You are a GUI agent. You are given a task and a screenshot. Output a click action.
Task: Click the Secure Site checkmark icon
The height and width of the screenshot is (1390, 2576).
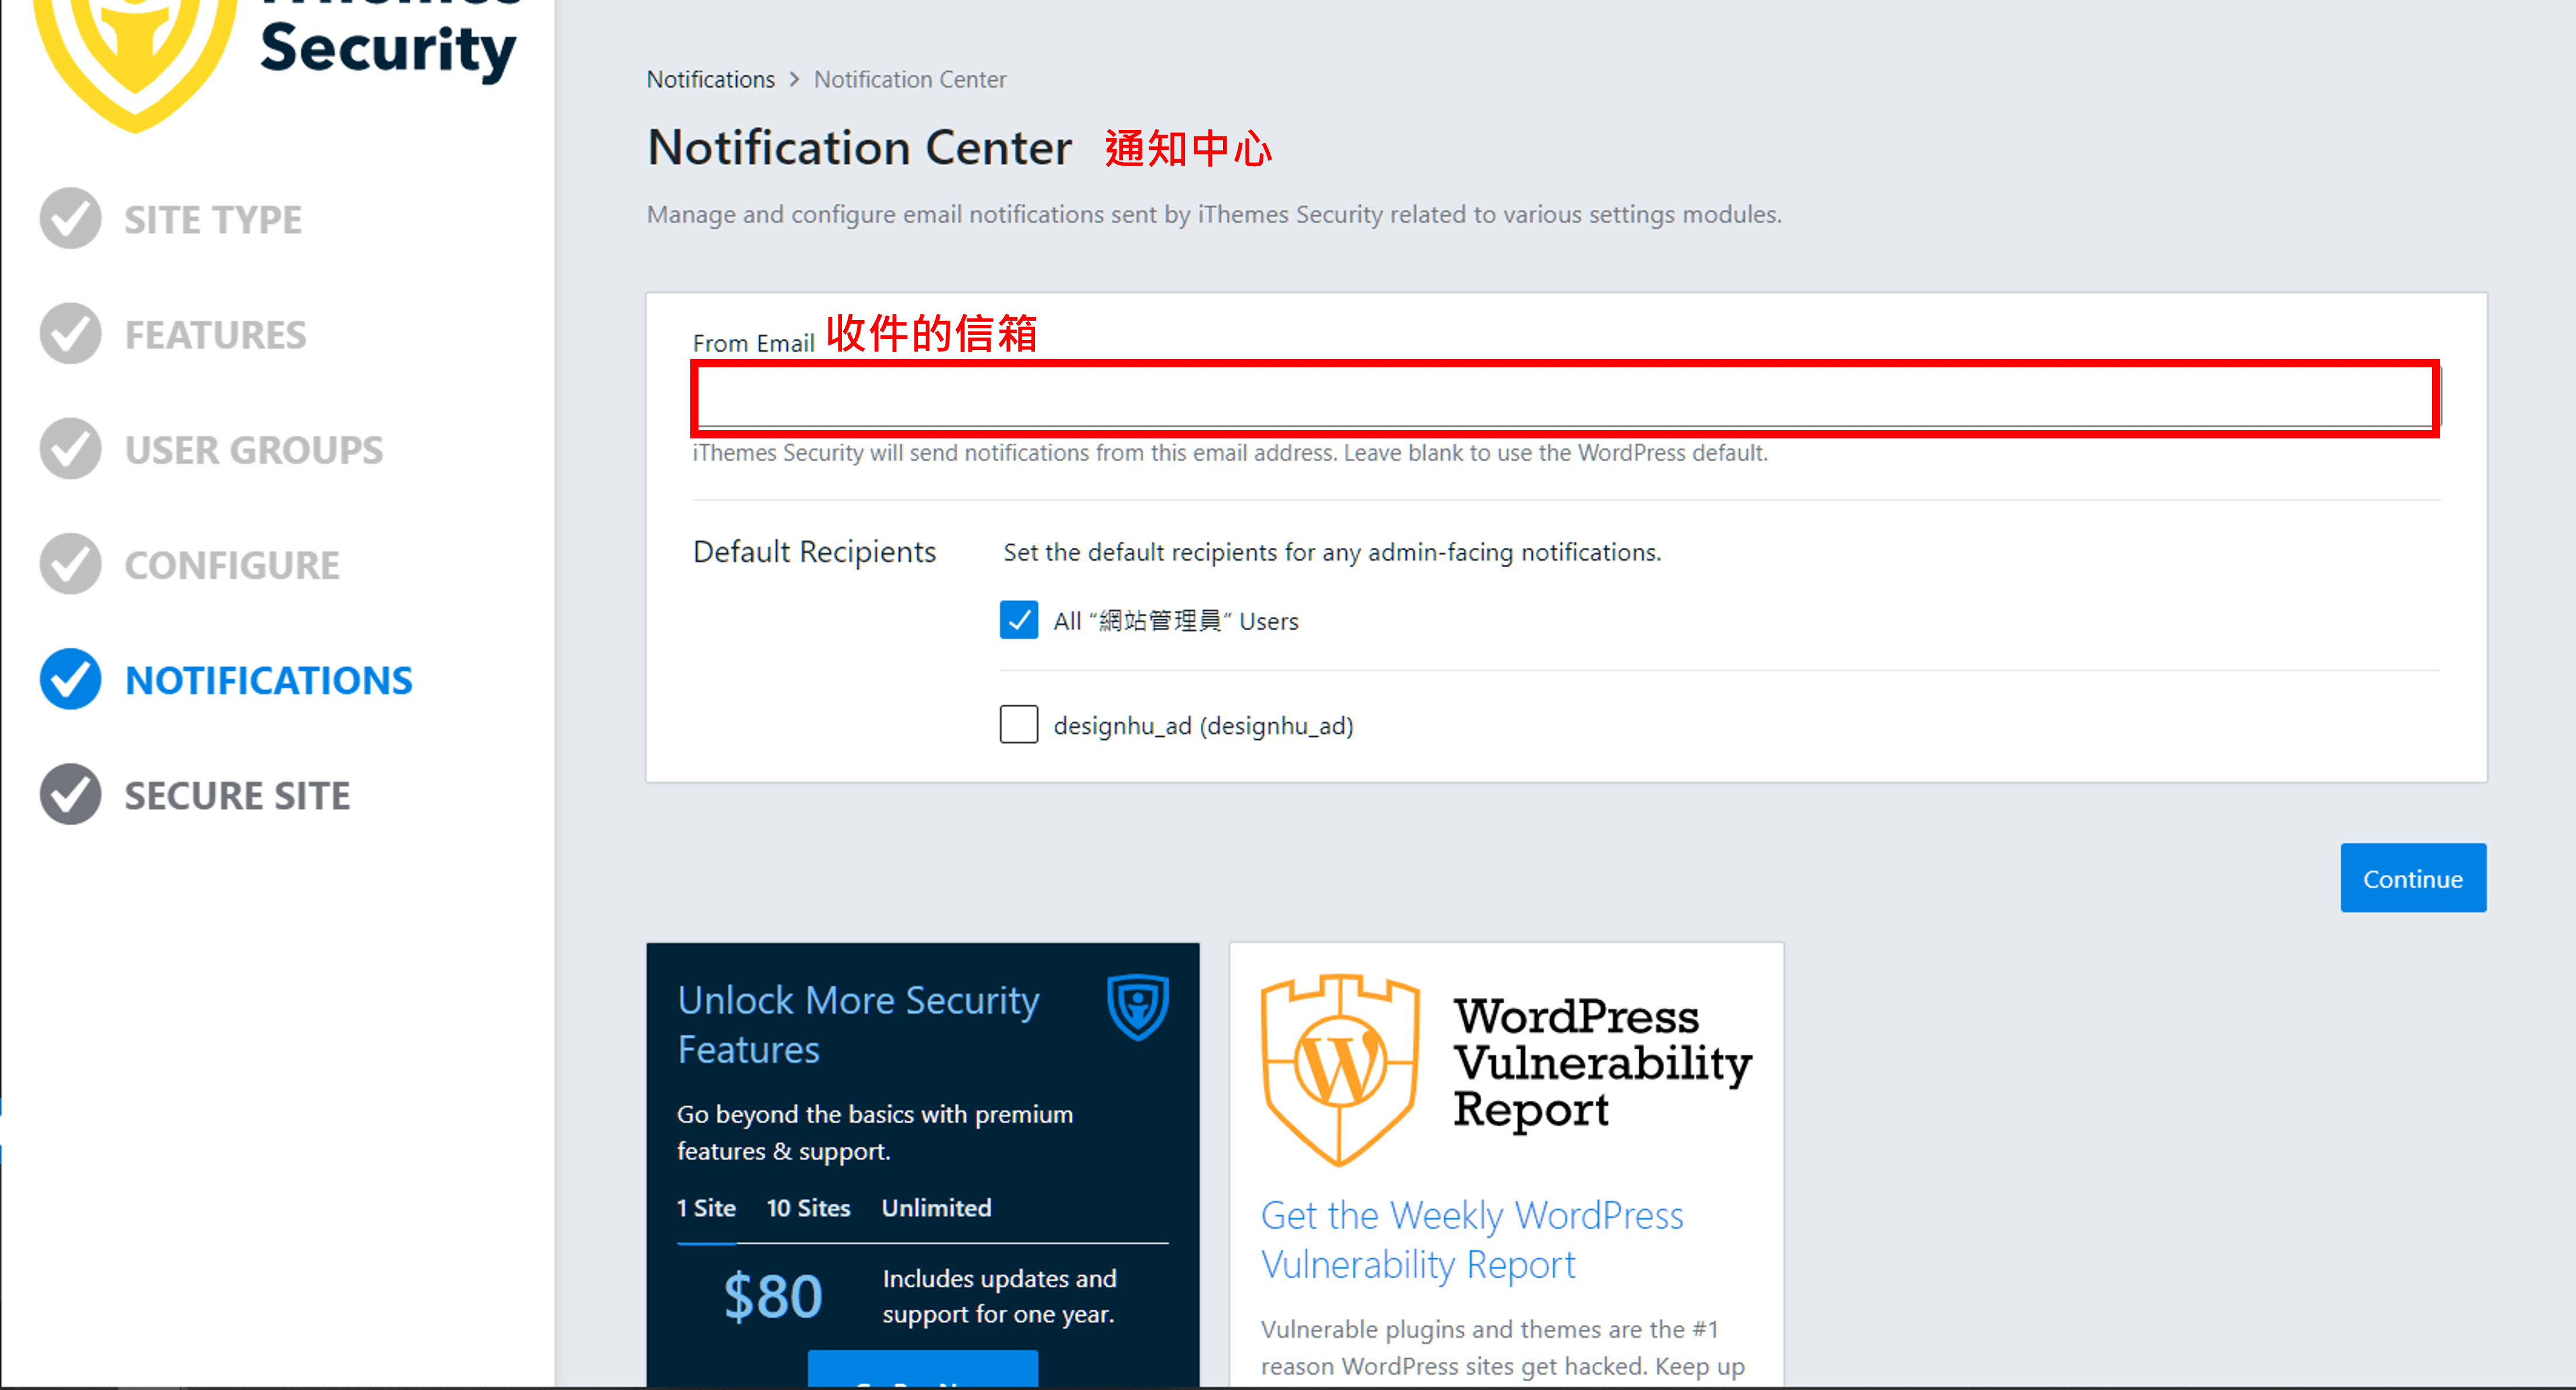pos(70,795)
